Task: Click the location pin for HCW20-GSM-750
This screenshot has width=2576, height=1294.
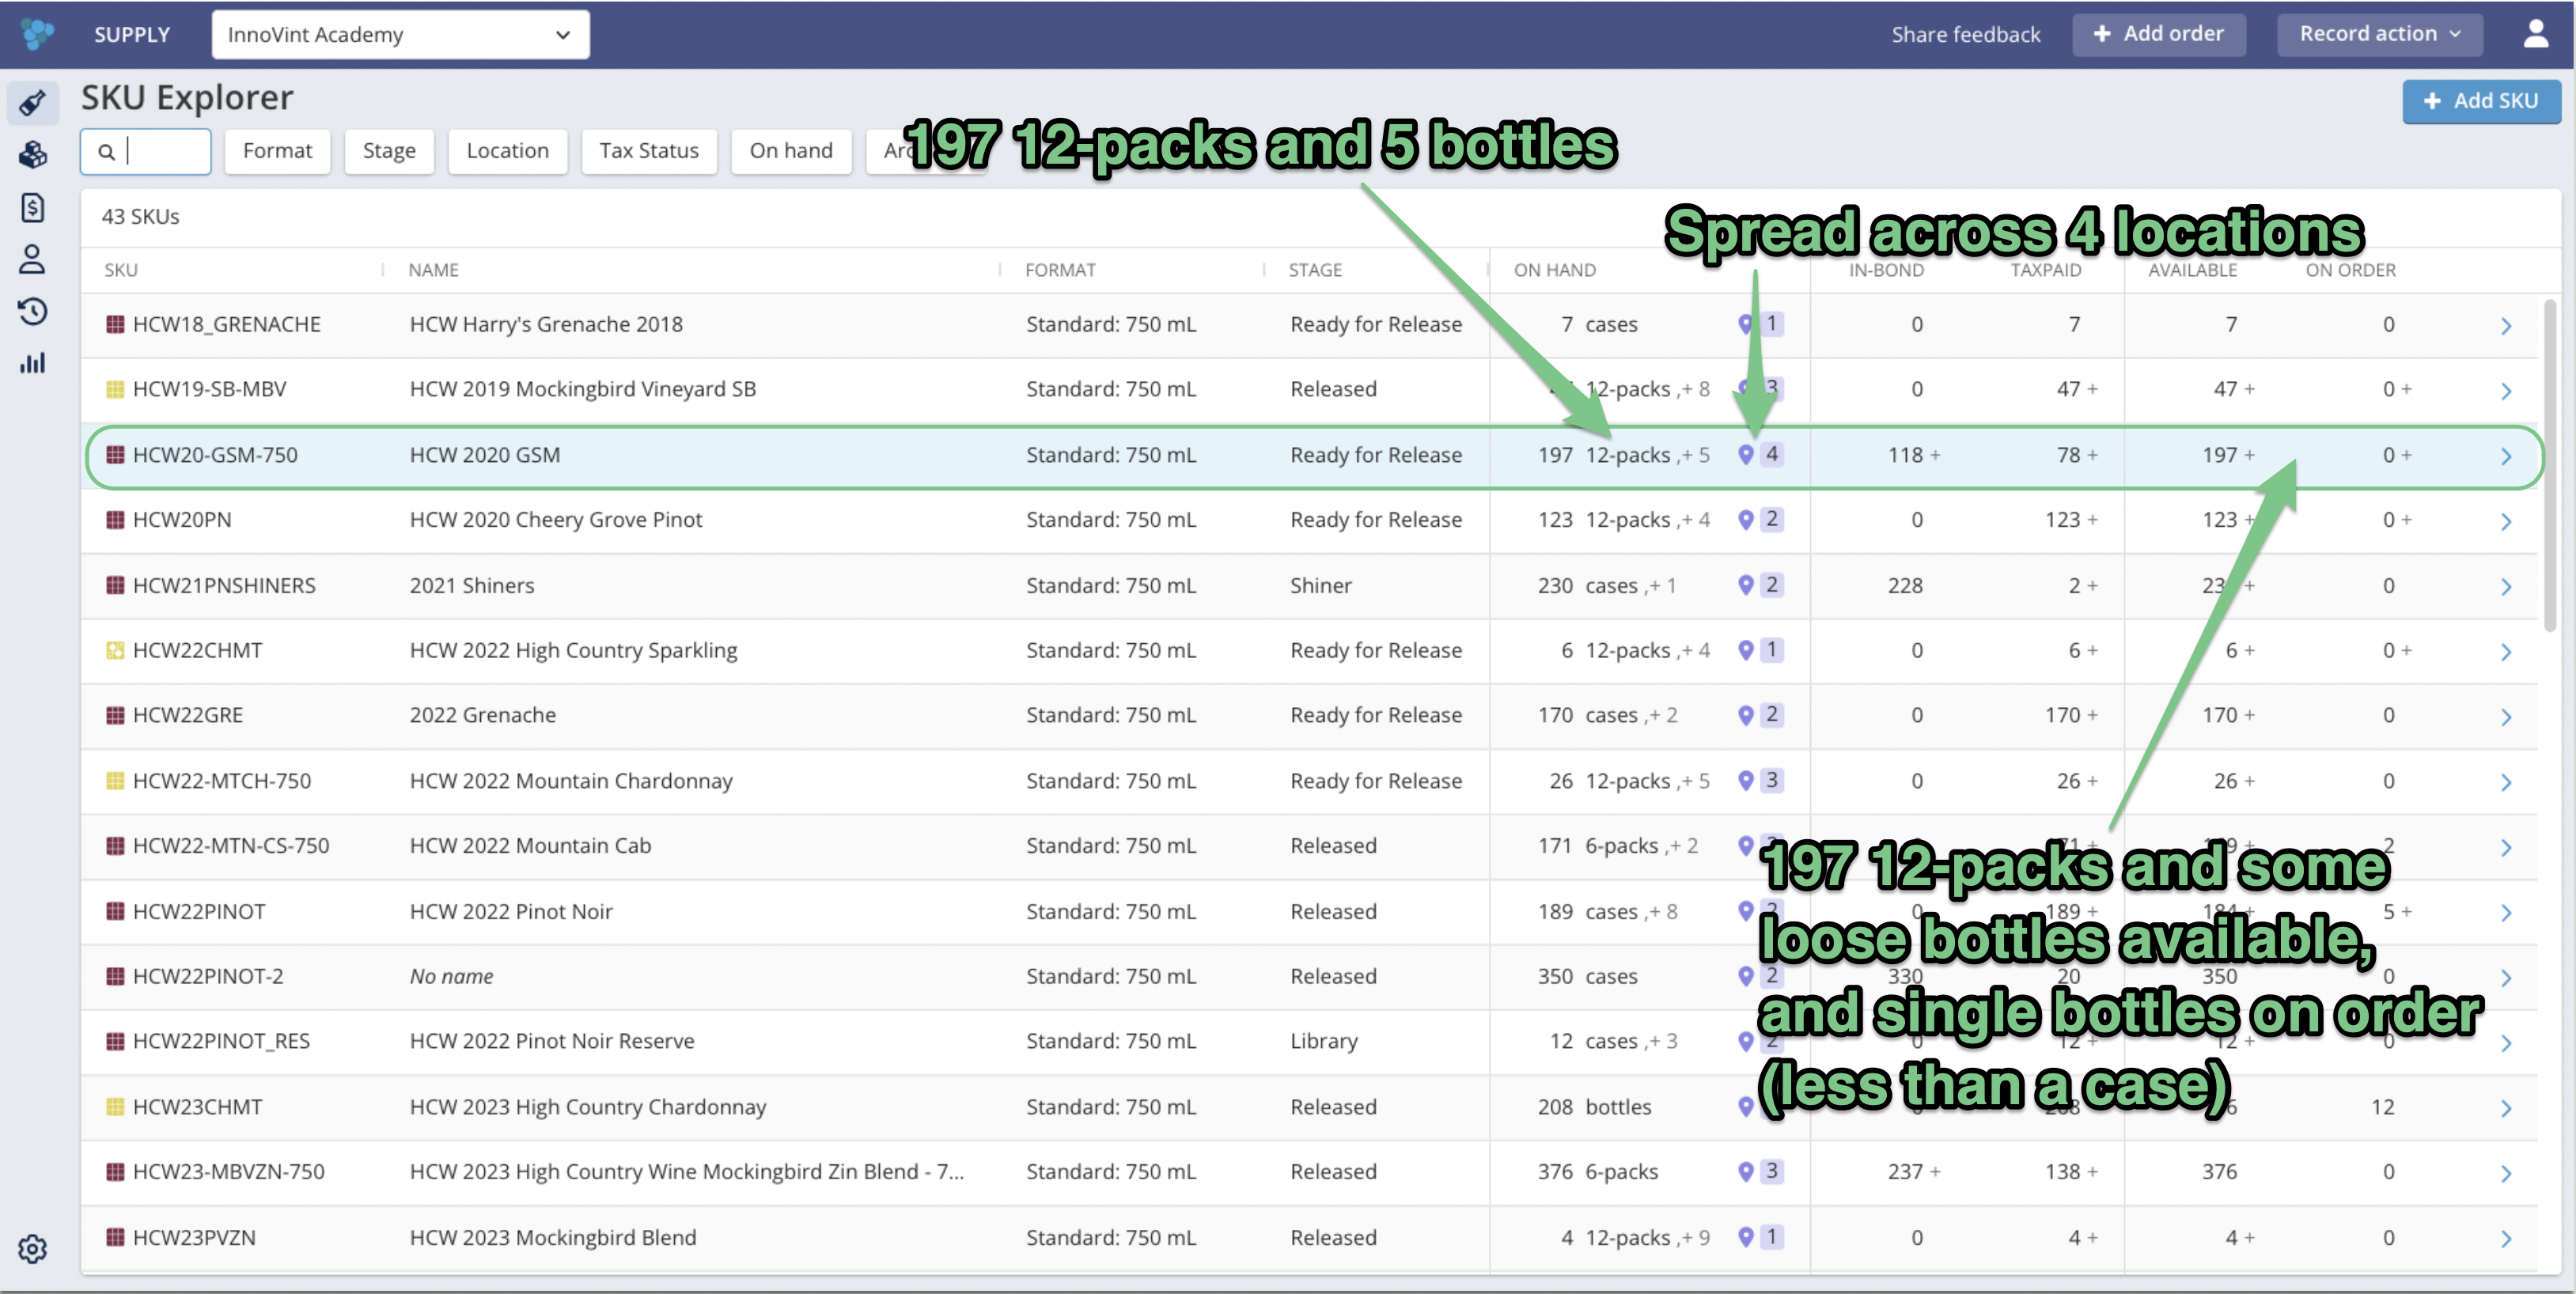Action: pos(1745,454)
